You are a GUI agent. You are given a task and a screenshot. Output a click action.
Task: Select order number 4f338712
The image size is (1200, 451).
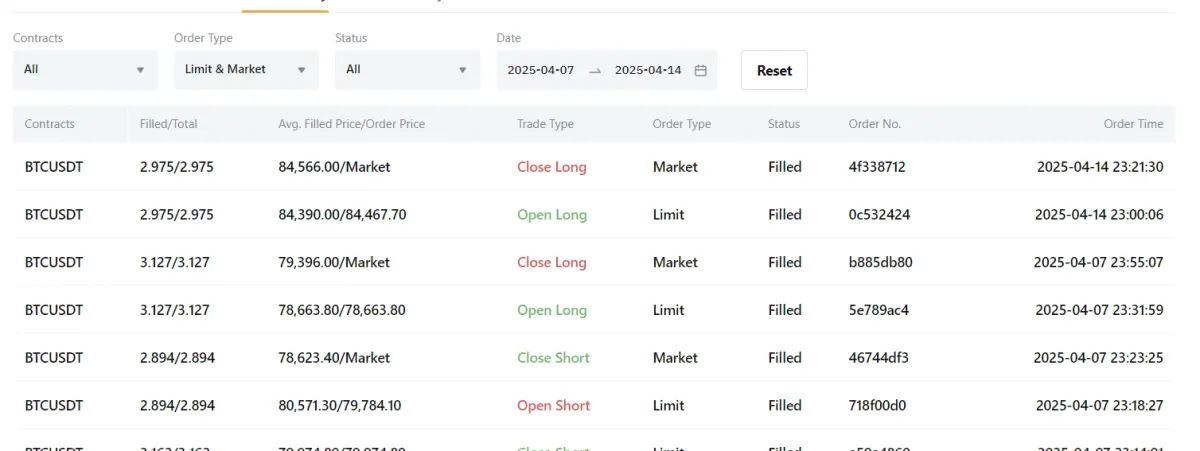[x=877, y=167]
